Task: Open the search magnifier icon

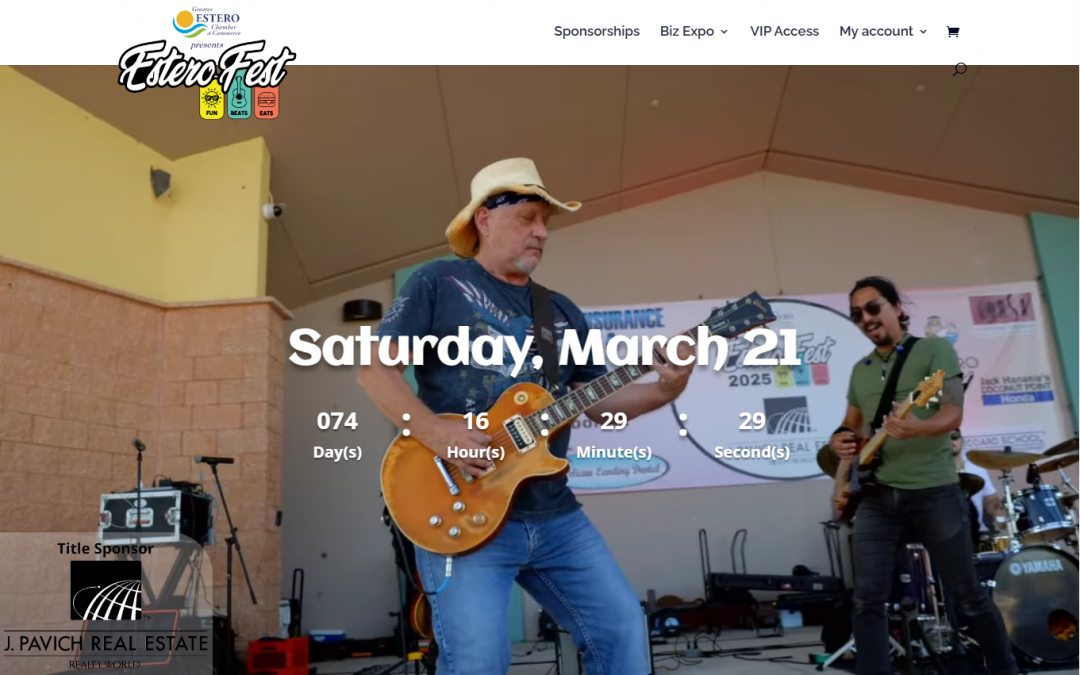Action: [x=959, y=69]
